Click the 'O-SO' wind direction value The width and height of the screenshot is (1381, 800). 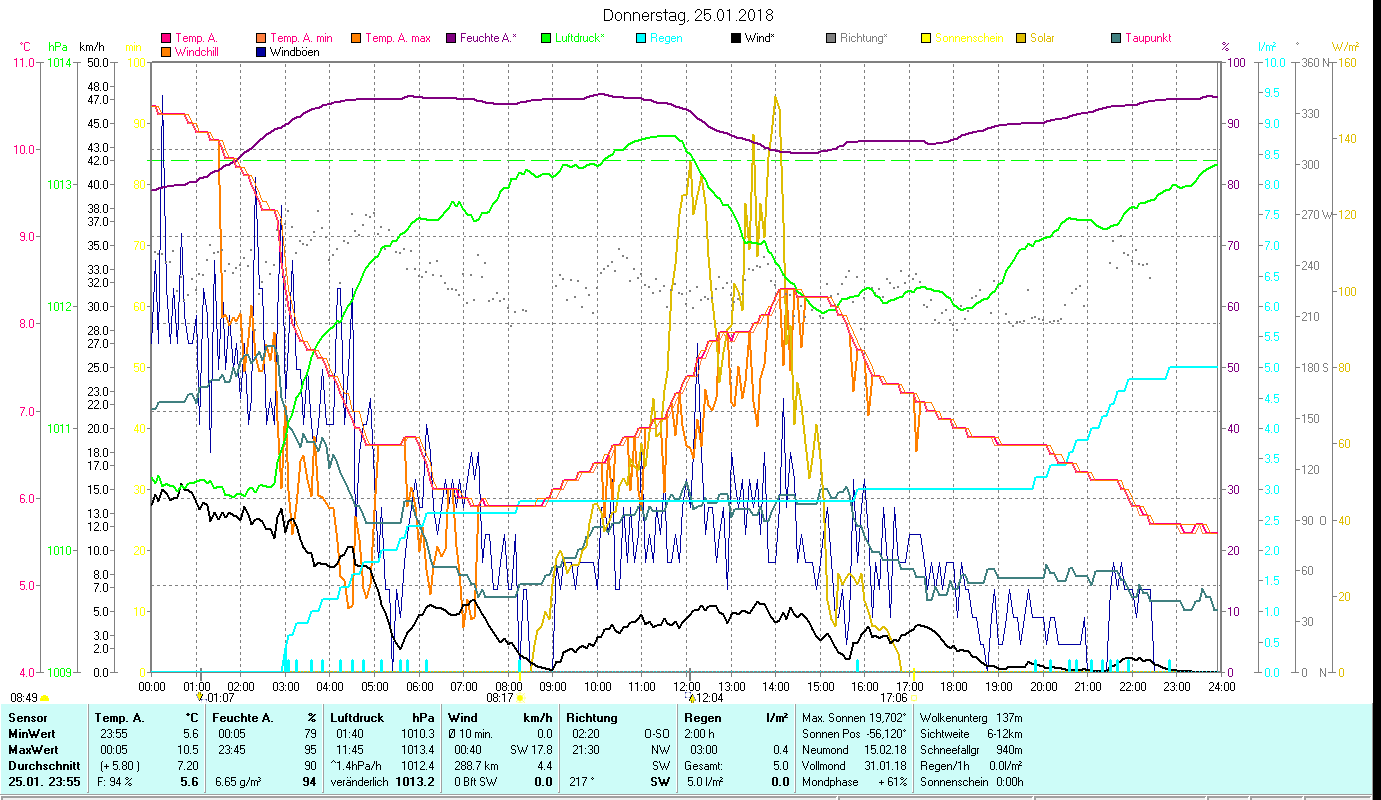click(656, 734)
